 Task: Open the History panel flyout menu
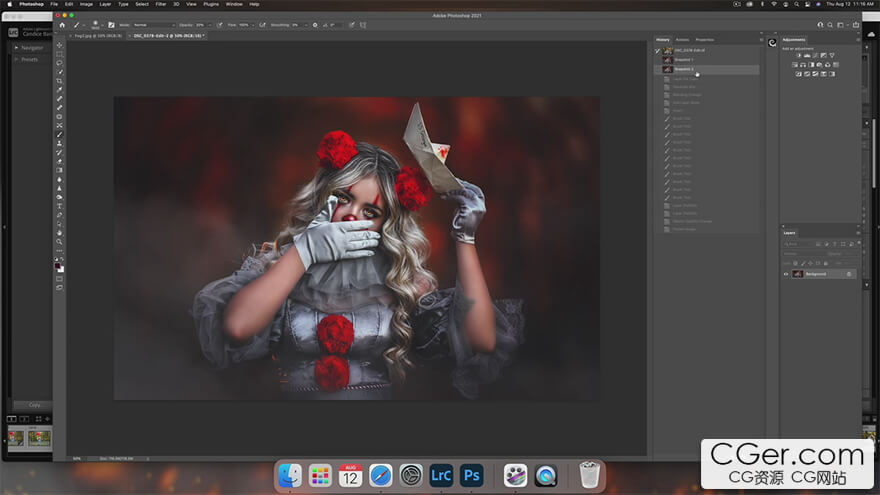761,40
